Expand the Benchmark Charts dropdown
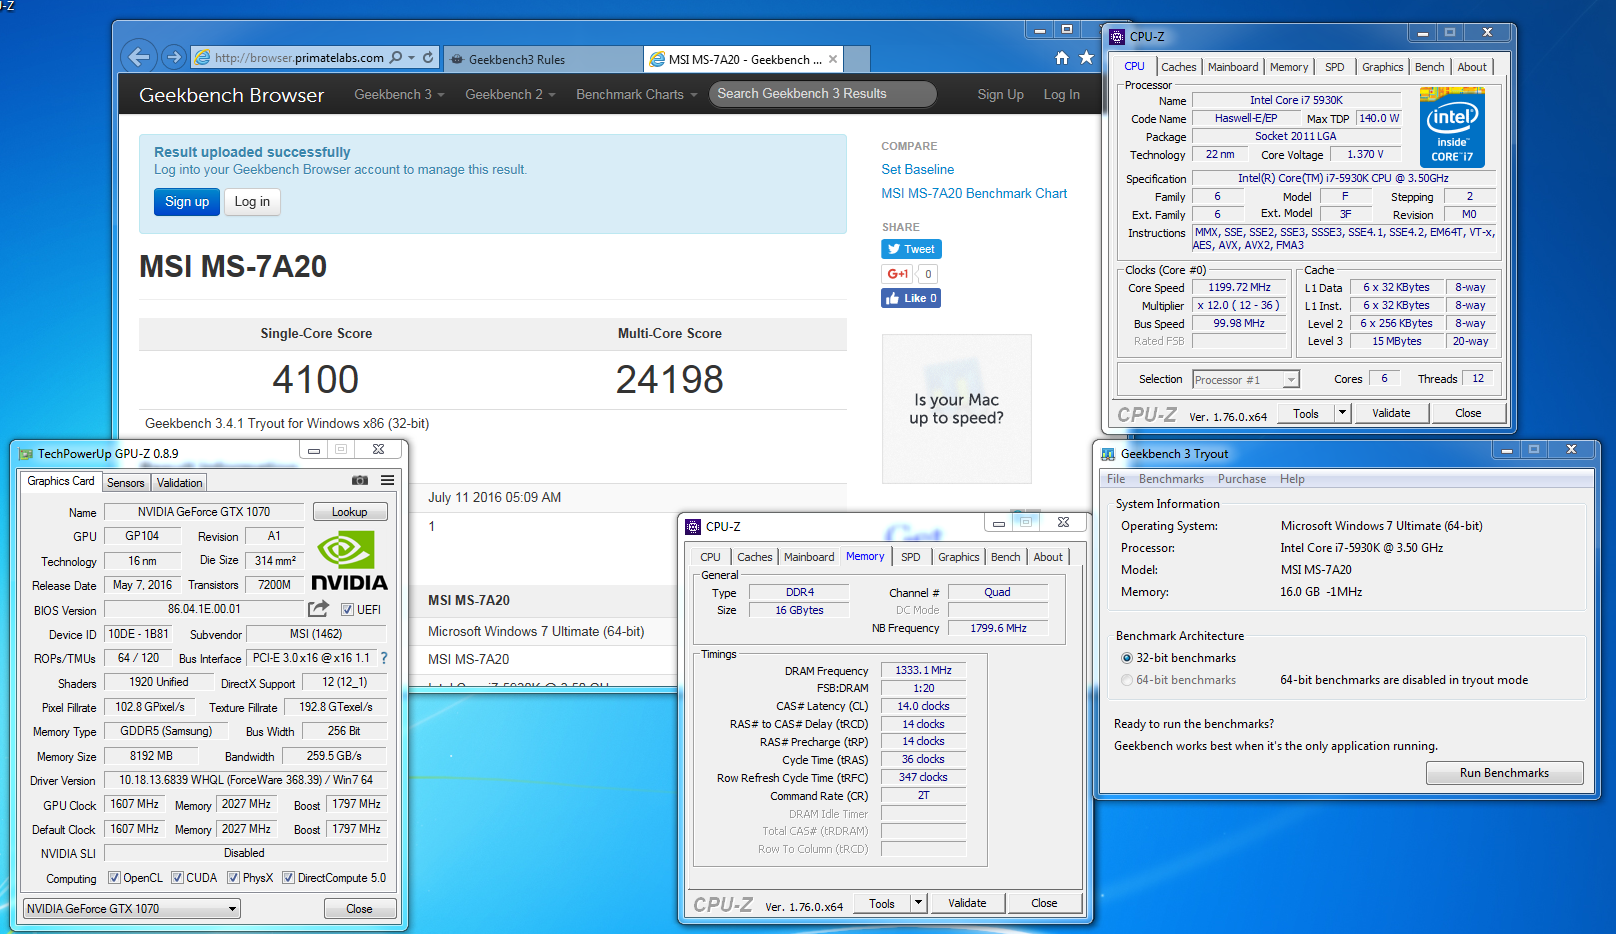The image size is (1616, 934). (636, 94)
